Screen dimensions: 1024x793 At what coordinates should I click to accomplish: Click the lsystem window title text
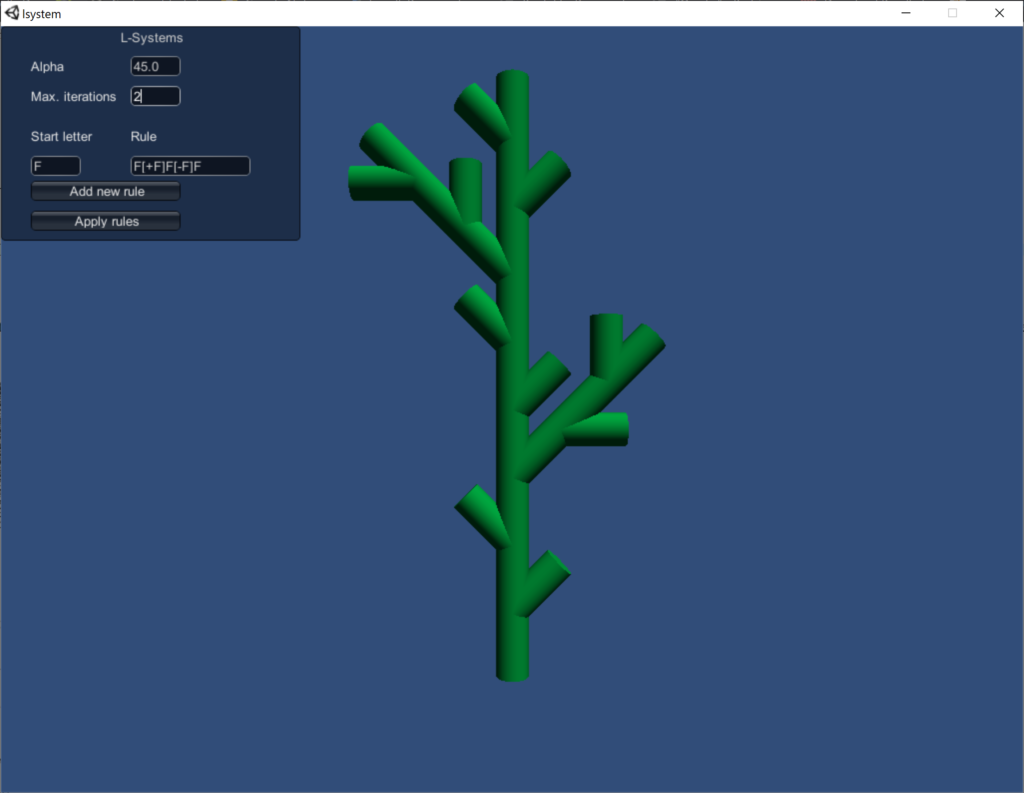(41, 14)
